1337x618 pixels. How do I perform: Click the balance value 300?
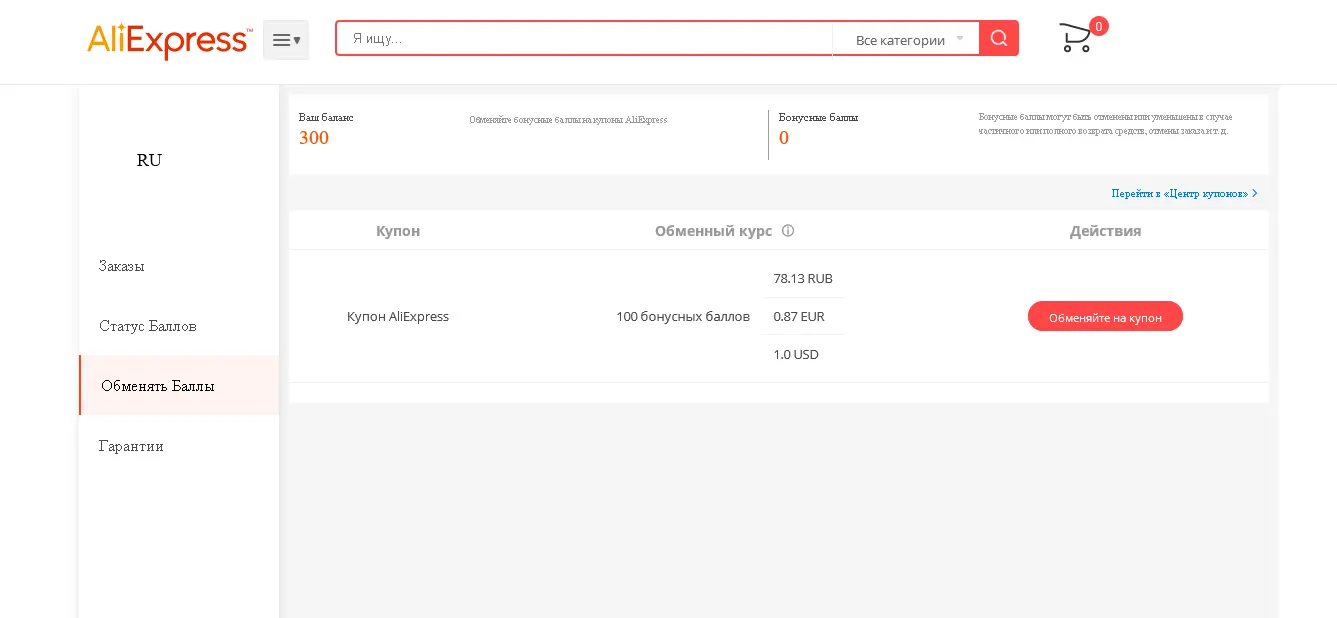point(314,138)
